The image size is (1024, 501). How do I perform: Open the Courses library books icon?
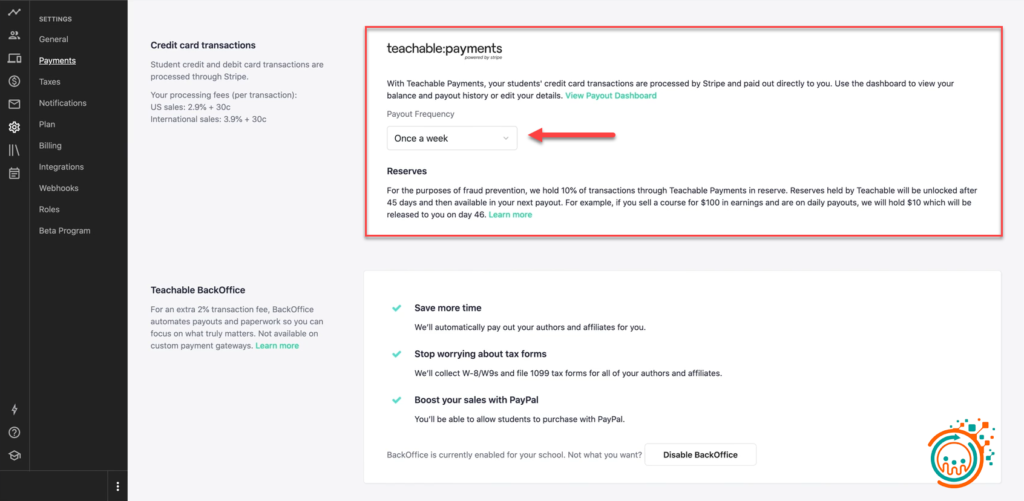pos(14,150)
